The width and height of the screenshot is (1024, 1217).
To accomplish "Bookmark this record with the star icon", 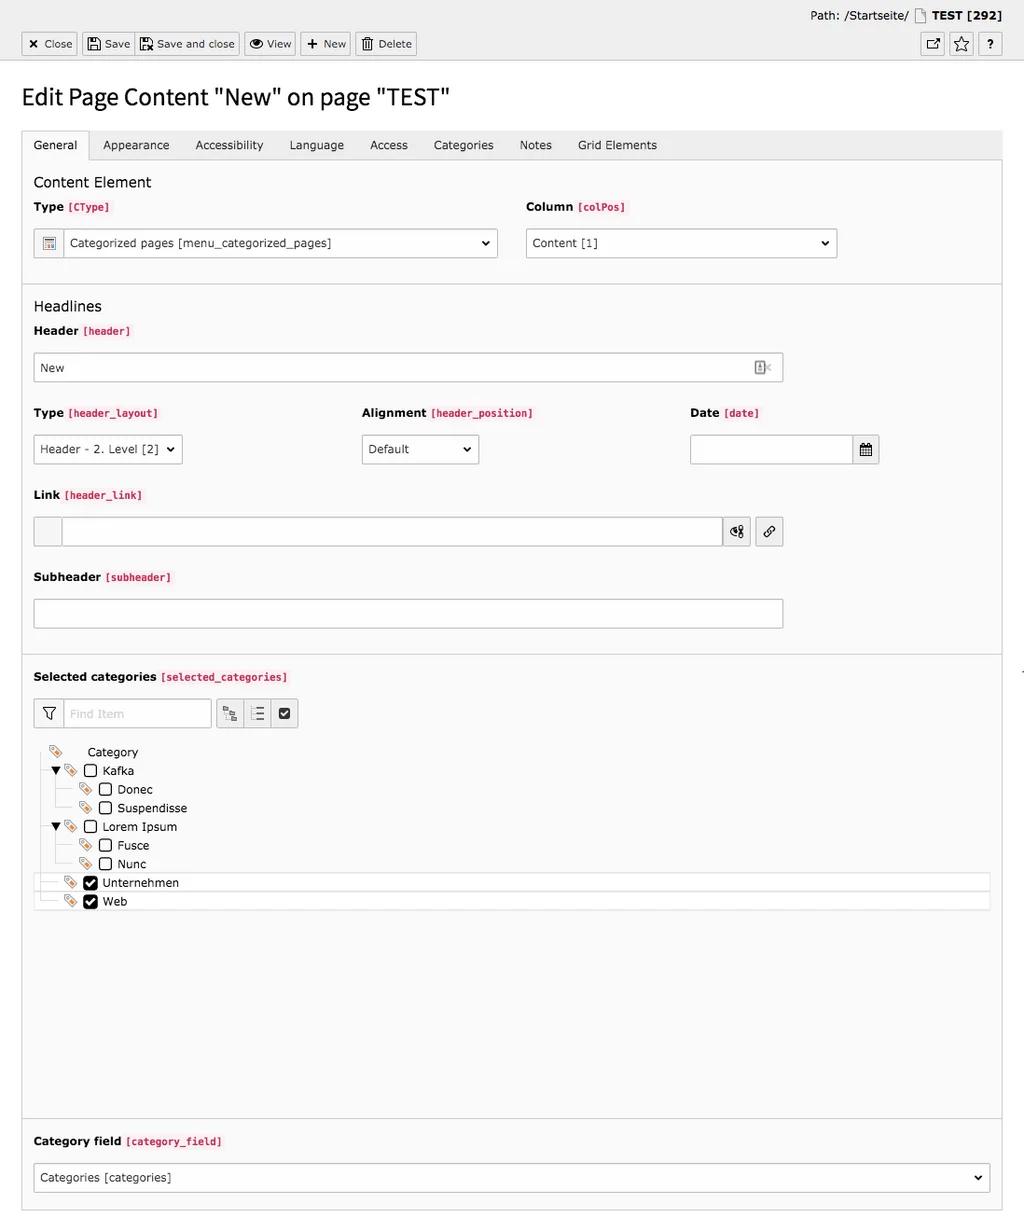I will 960,43.
